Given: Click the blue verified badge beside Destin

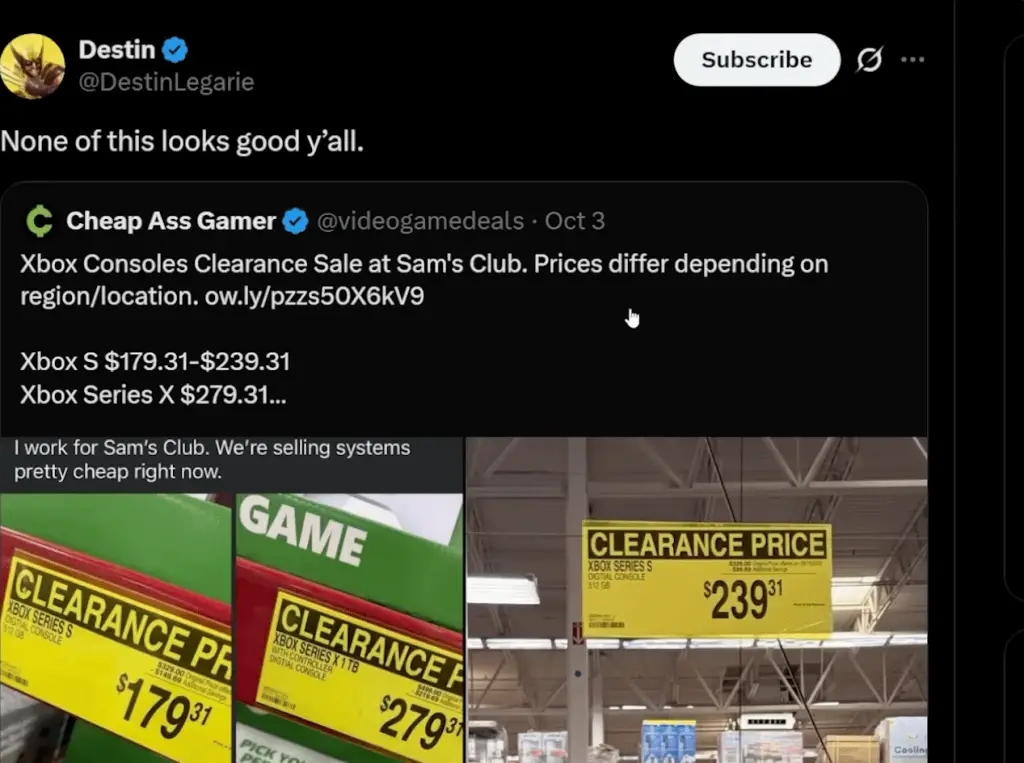Looking at the screenshot, I should pos(175,50).
